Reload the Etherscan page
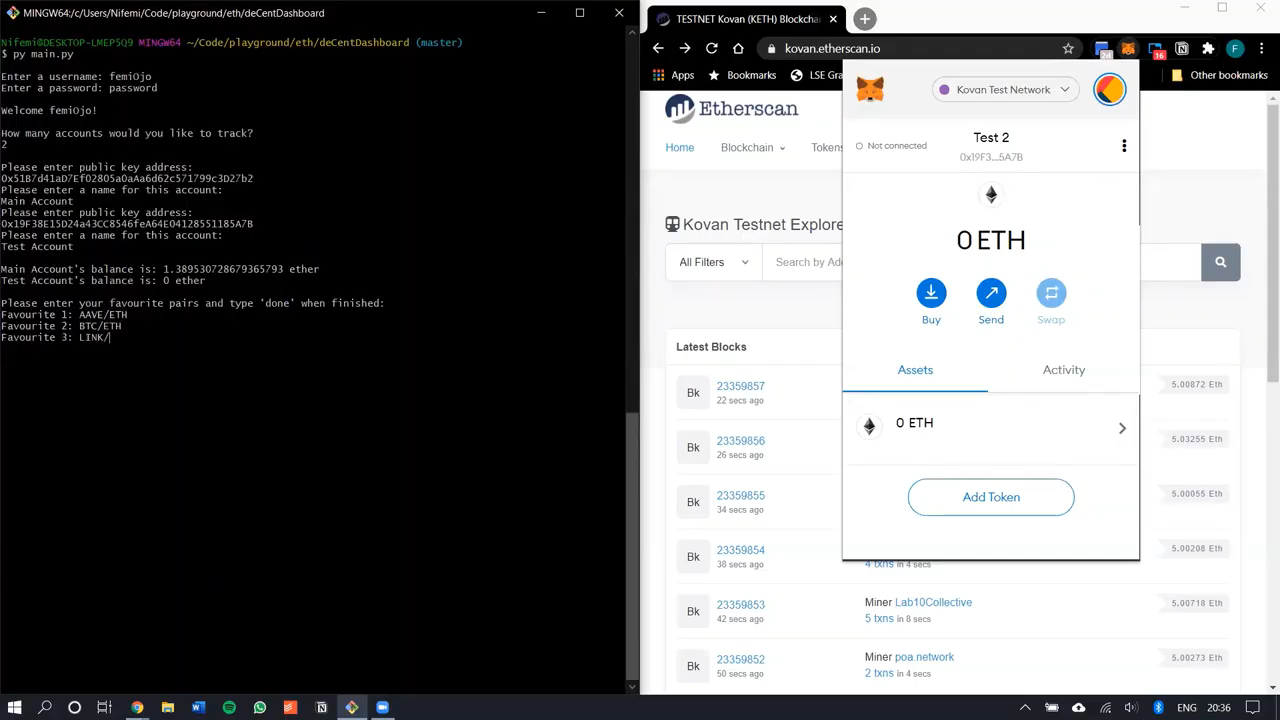 (x=712, y=48)
